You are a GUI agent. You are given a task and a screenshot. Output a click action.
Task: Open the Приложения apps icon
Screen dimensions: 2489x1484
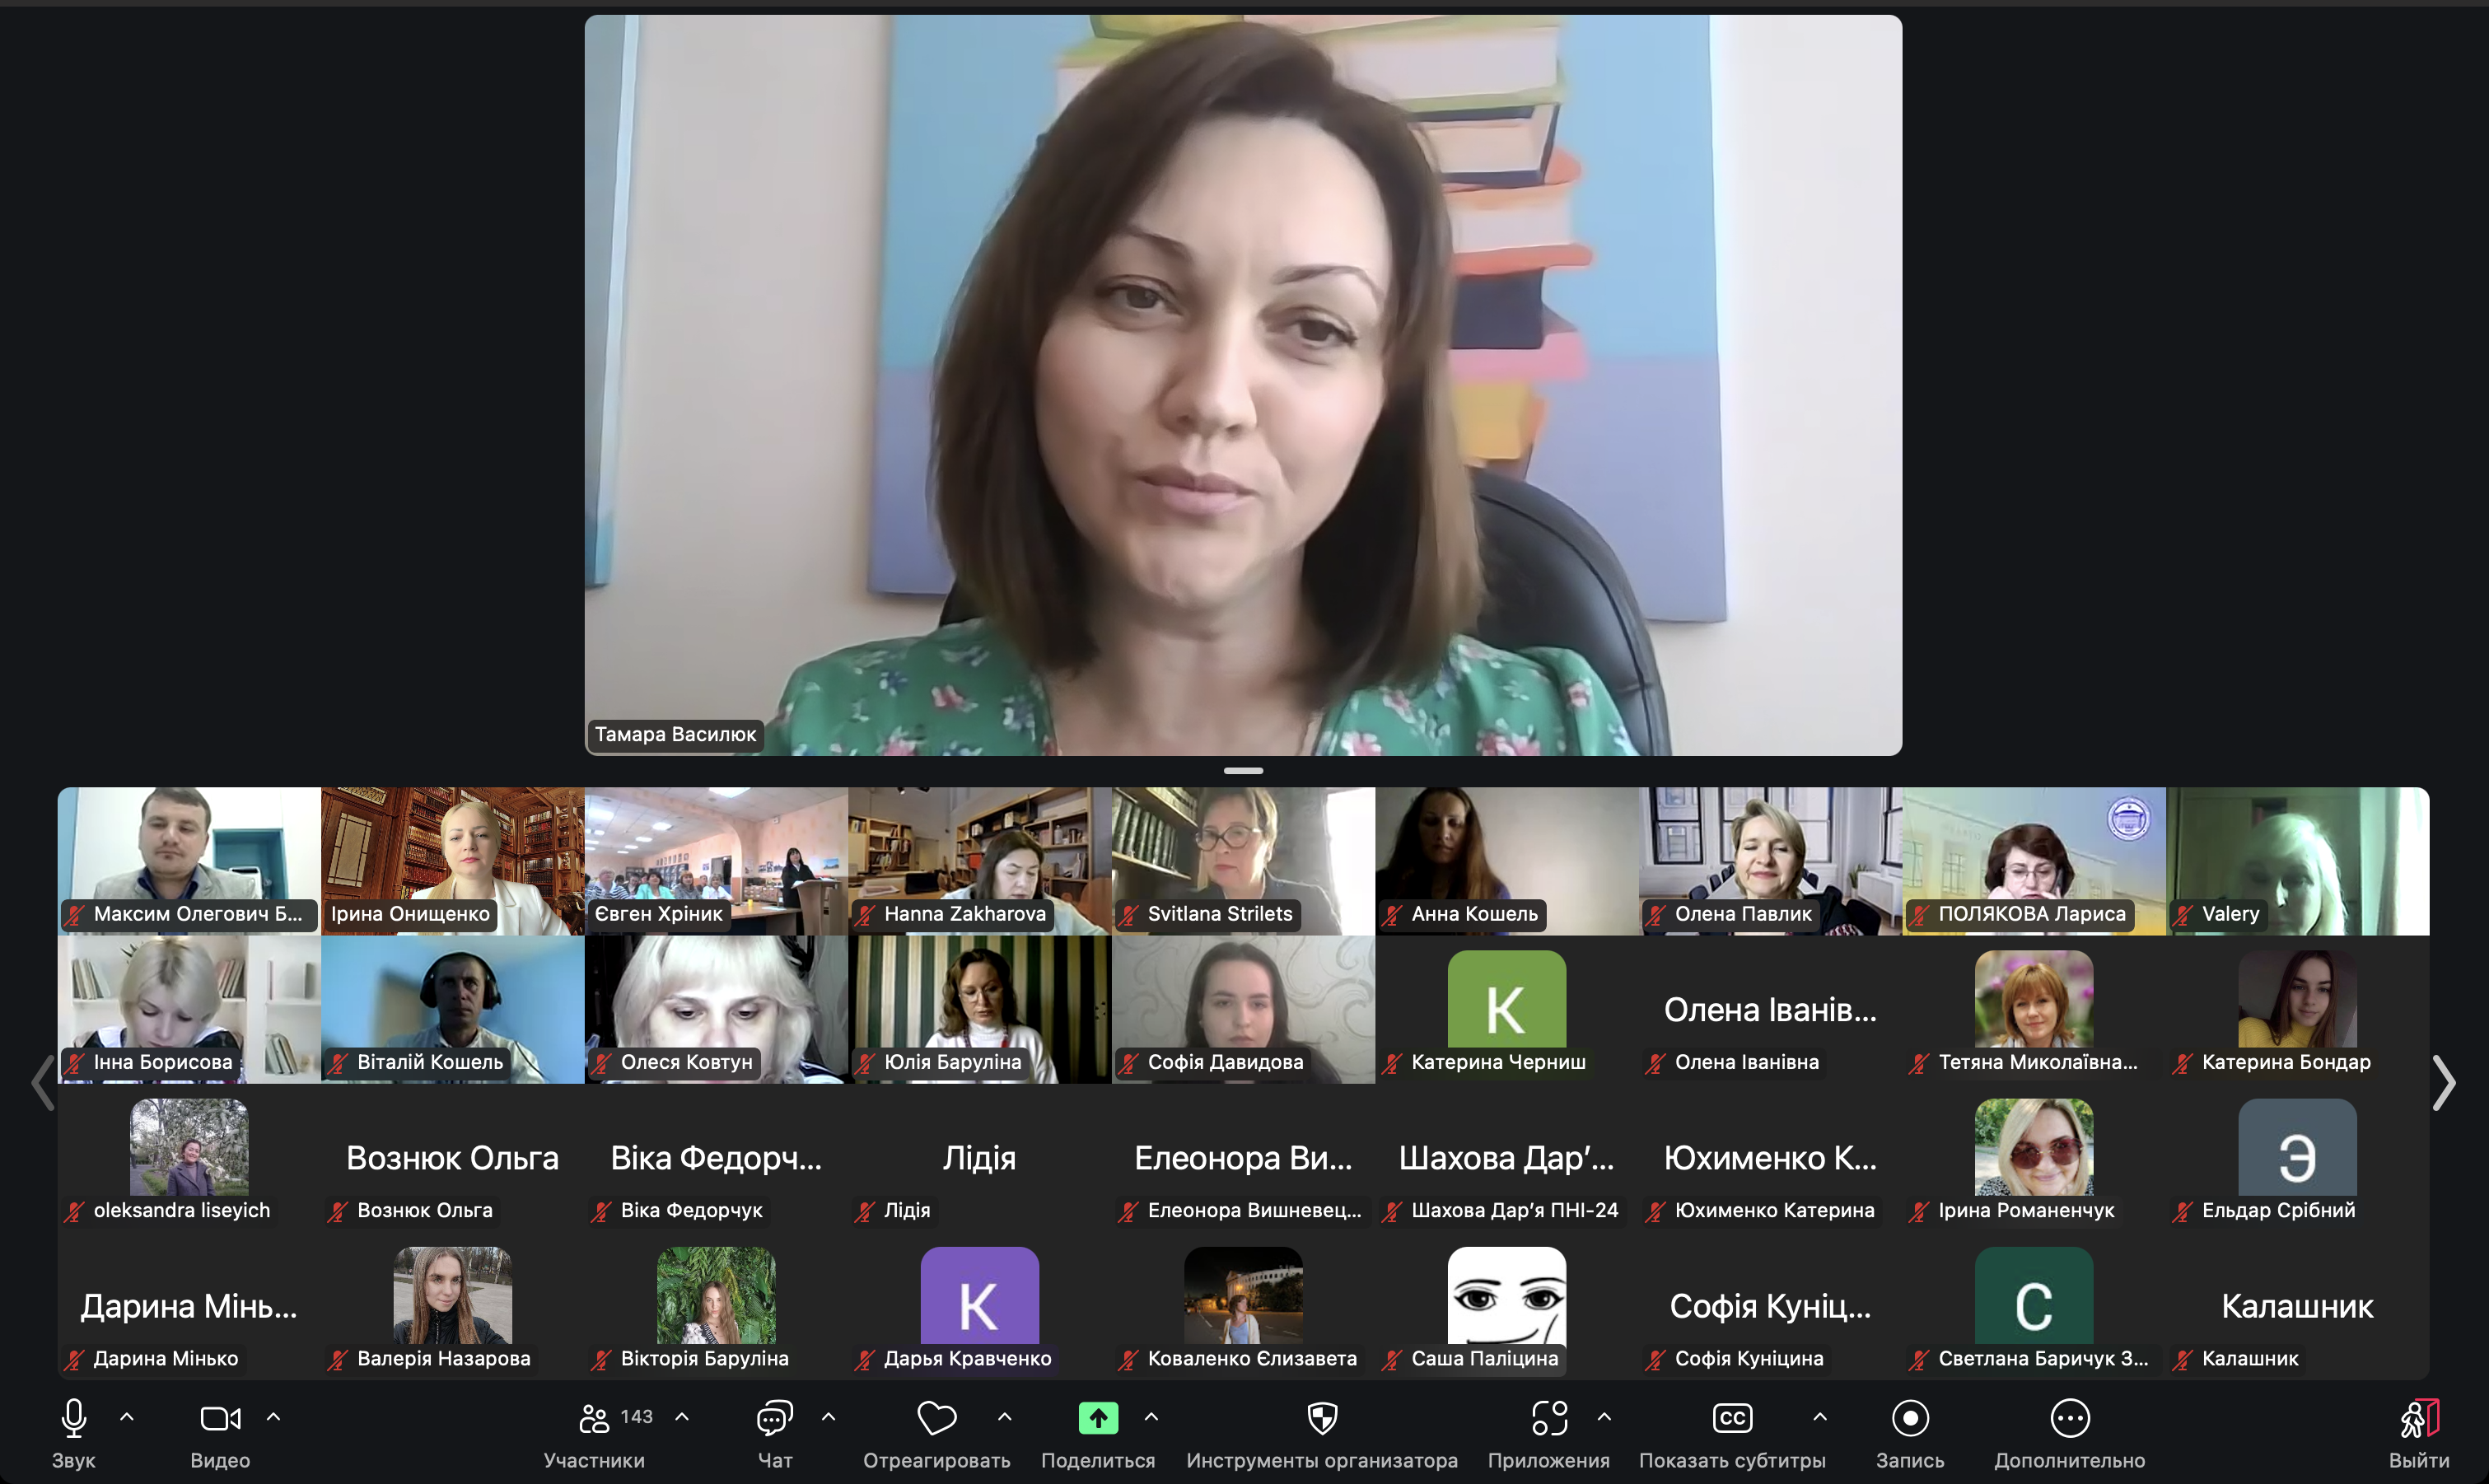coord(1549,1417)
